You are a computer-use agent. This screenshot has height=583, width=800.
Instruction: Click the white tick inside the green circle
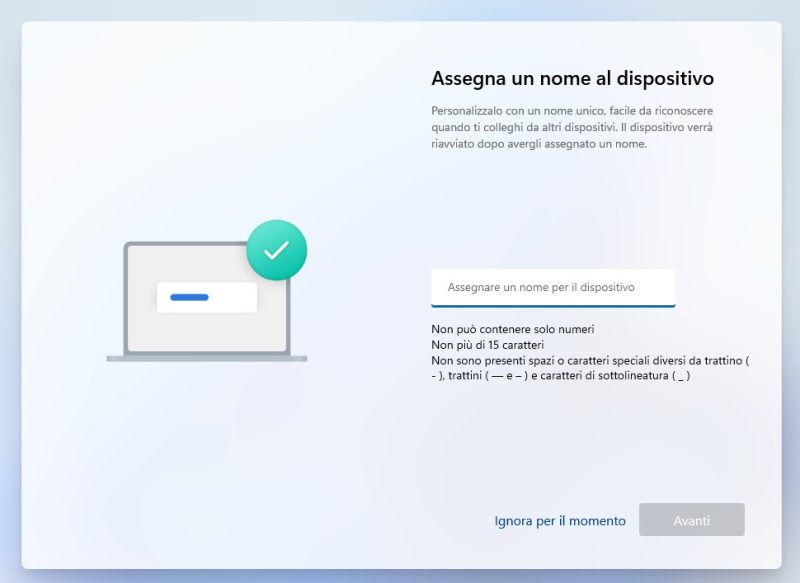pos(276,251)
